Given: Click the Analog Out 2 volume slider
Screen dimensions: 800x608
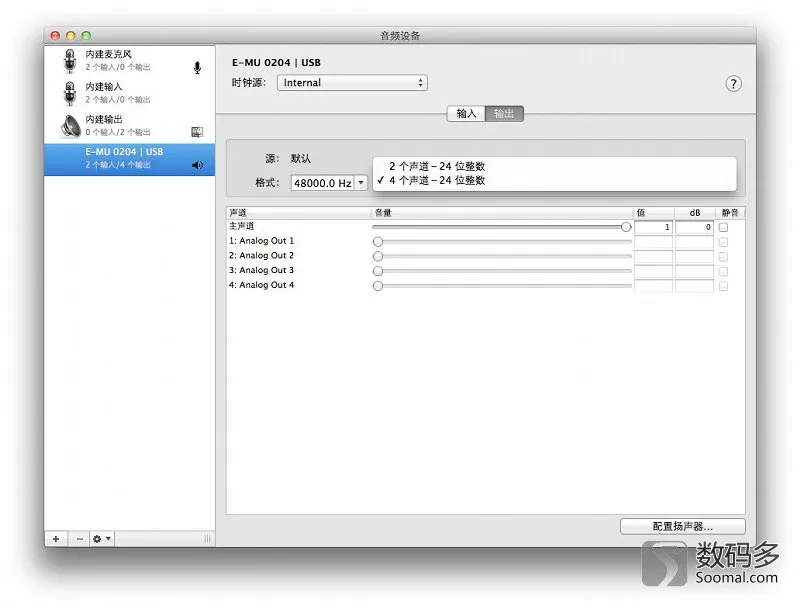Looking at the screenshot, I should click(502, 256).
